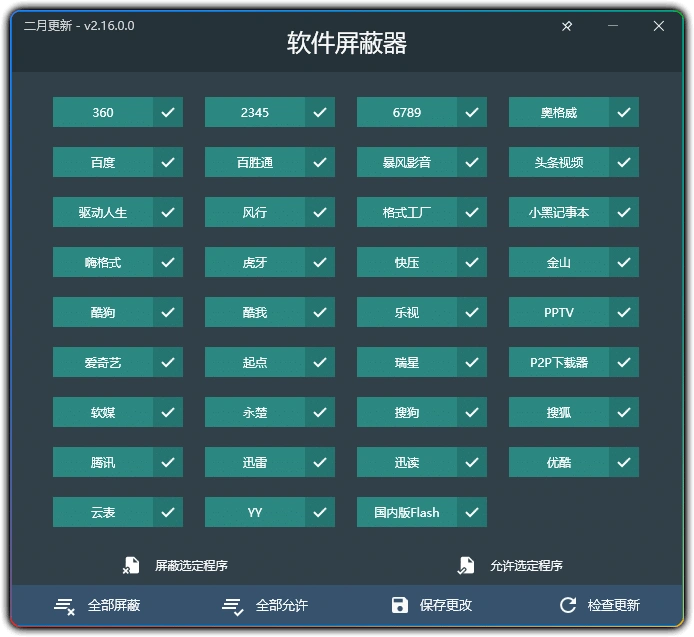Toggle the 爱奇艺 checkmark box
The image size is (694, 637).
(x=168, y=363)
